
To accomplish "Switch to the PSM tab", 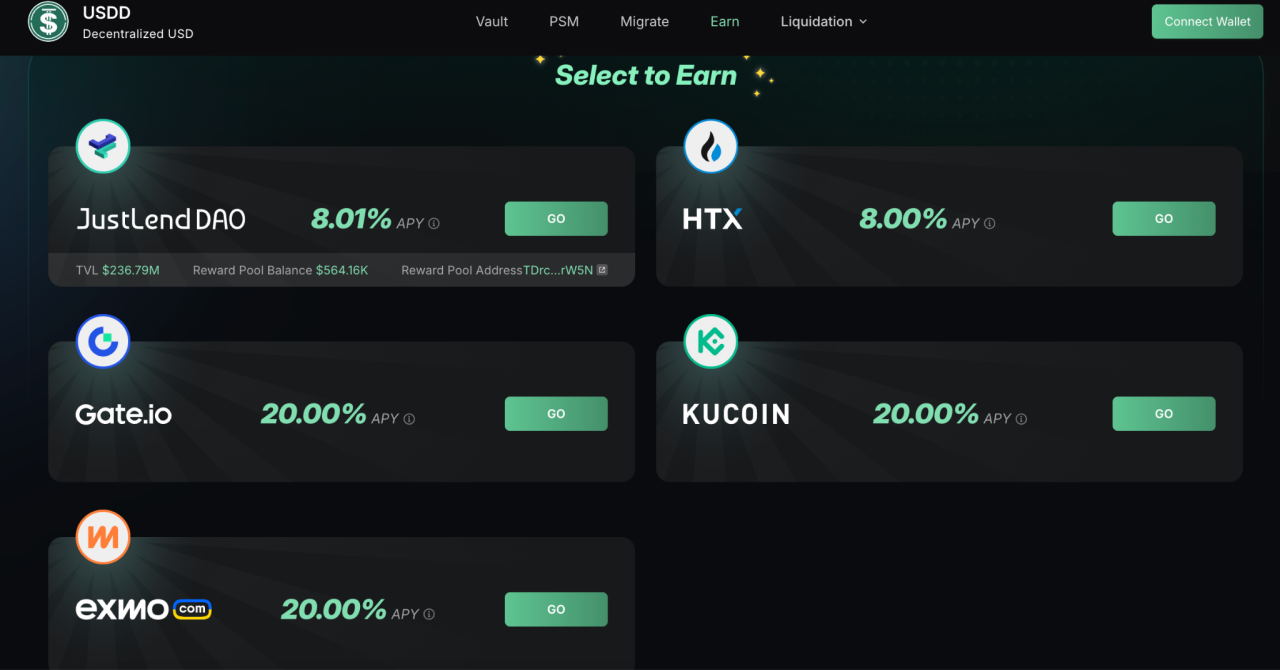I will pos(564,21).
